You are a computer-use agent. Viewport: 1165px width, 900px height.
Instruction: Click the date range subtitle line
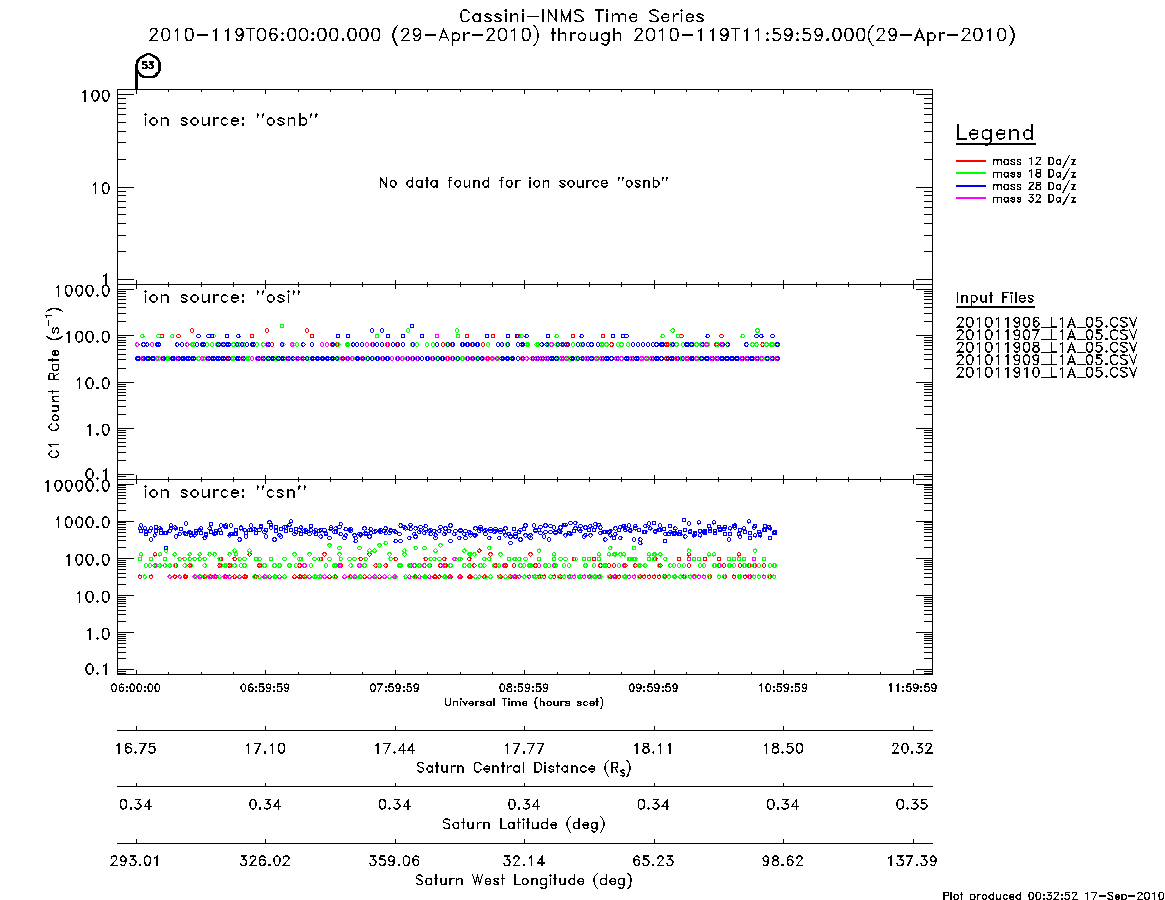click(582, 35)
